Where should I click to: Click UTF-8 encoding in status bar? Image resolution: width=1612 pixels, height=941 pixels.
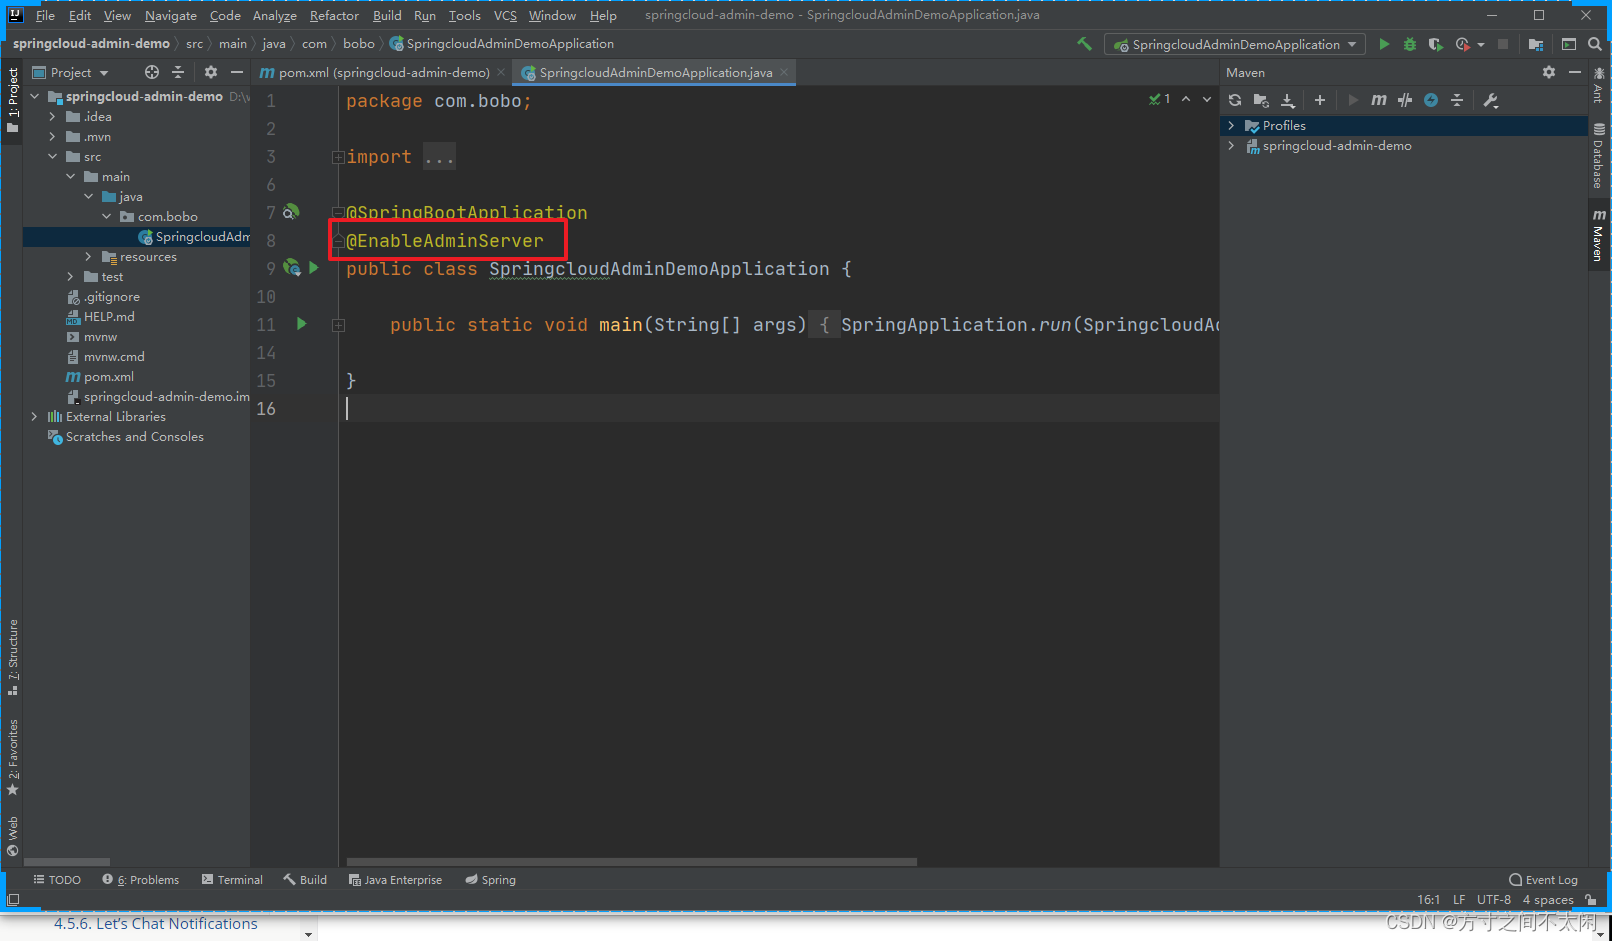pos(1494,899)
